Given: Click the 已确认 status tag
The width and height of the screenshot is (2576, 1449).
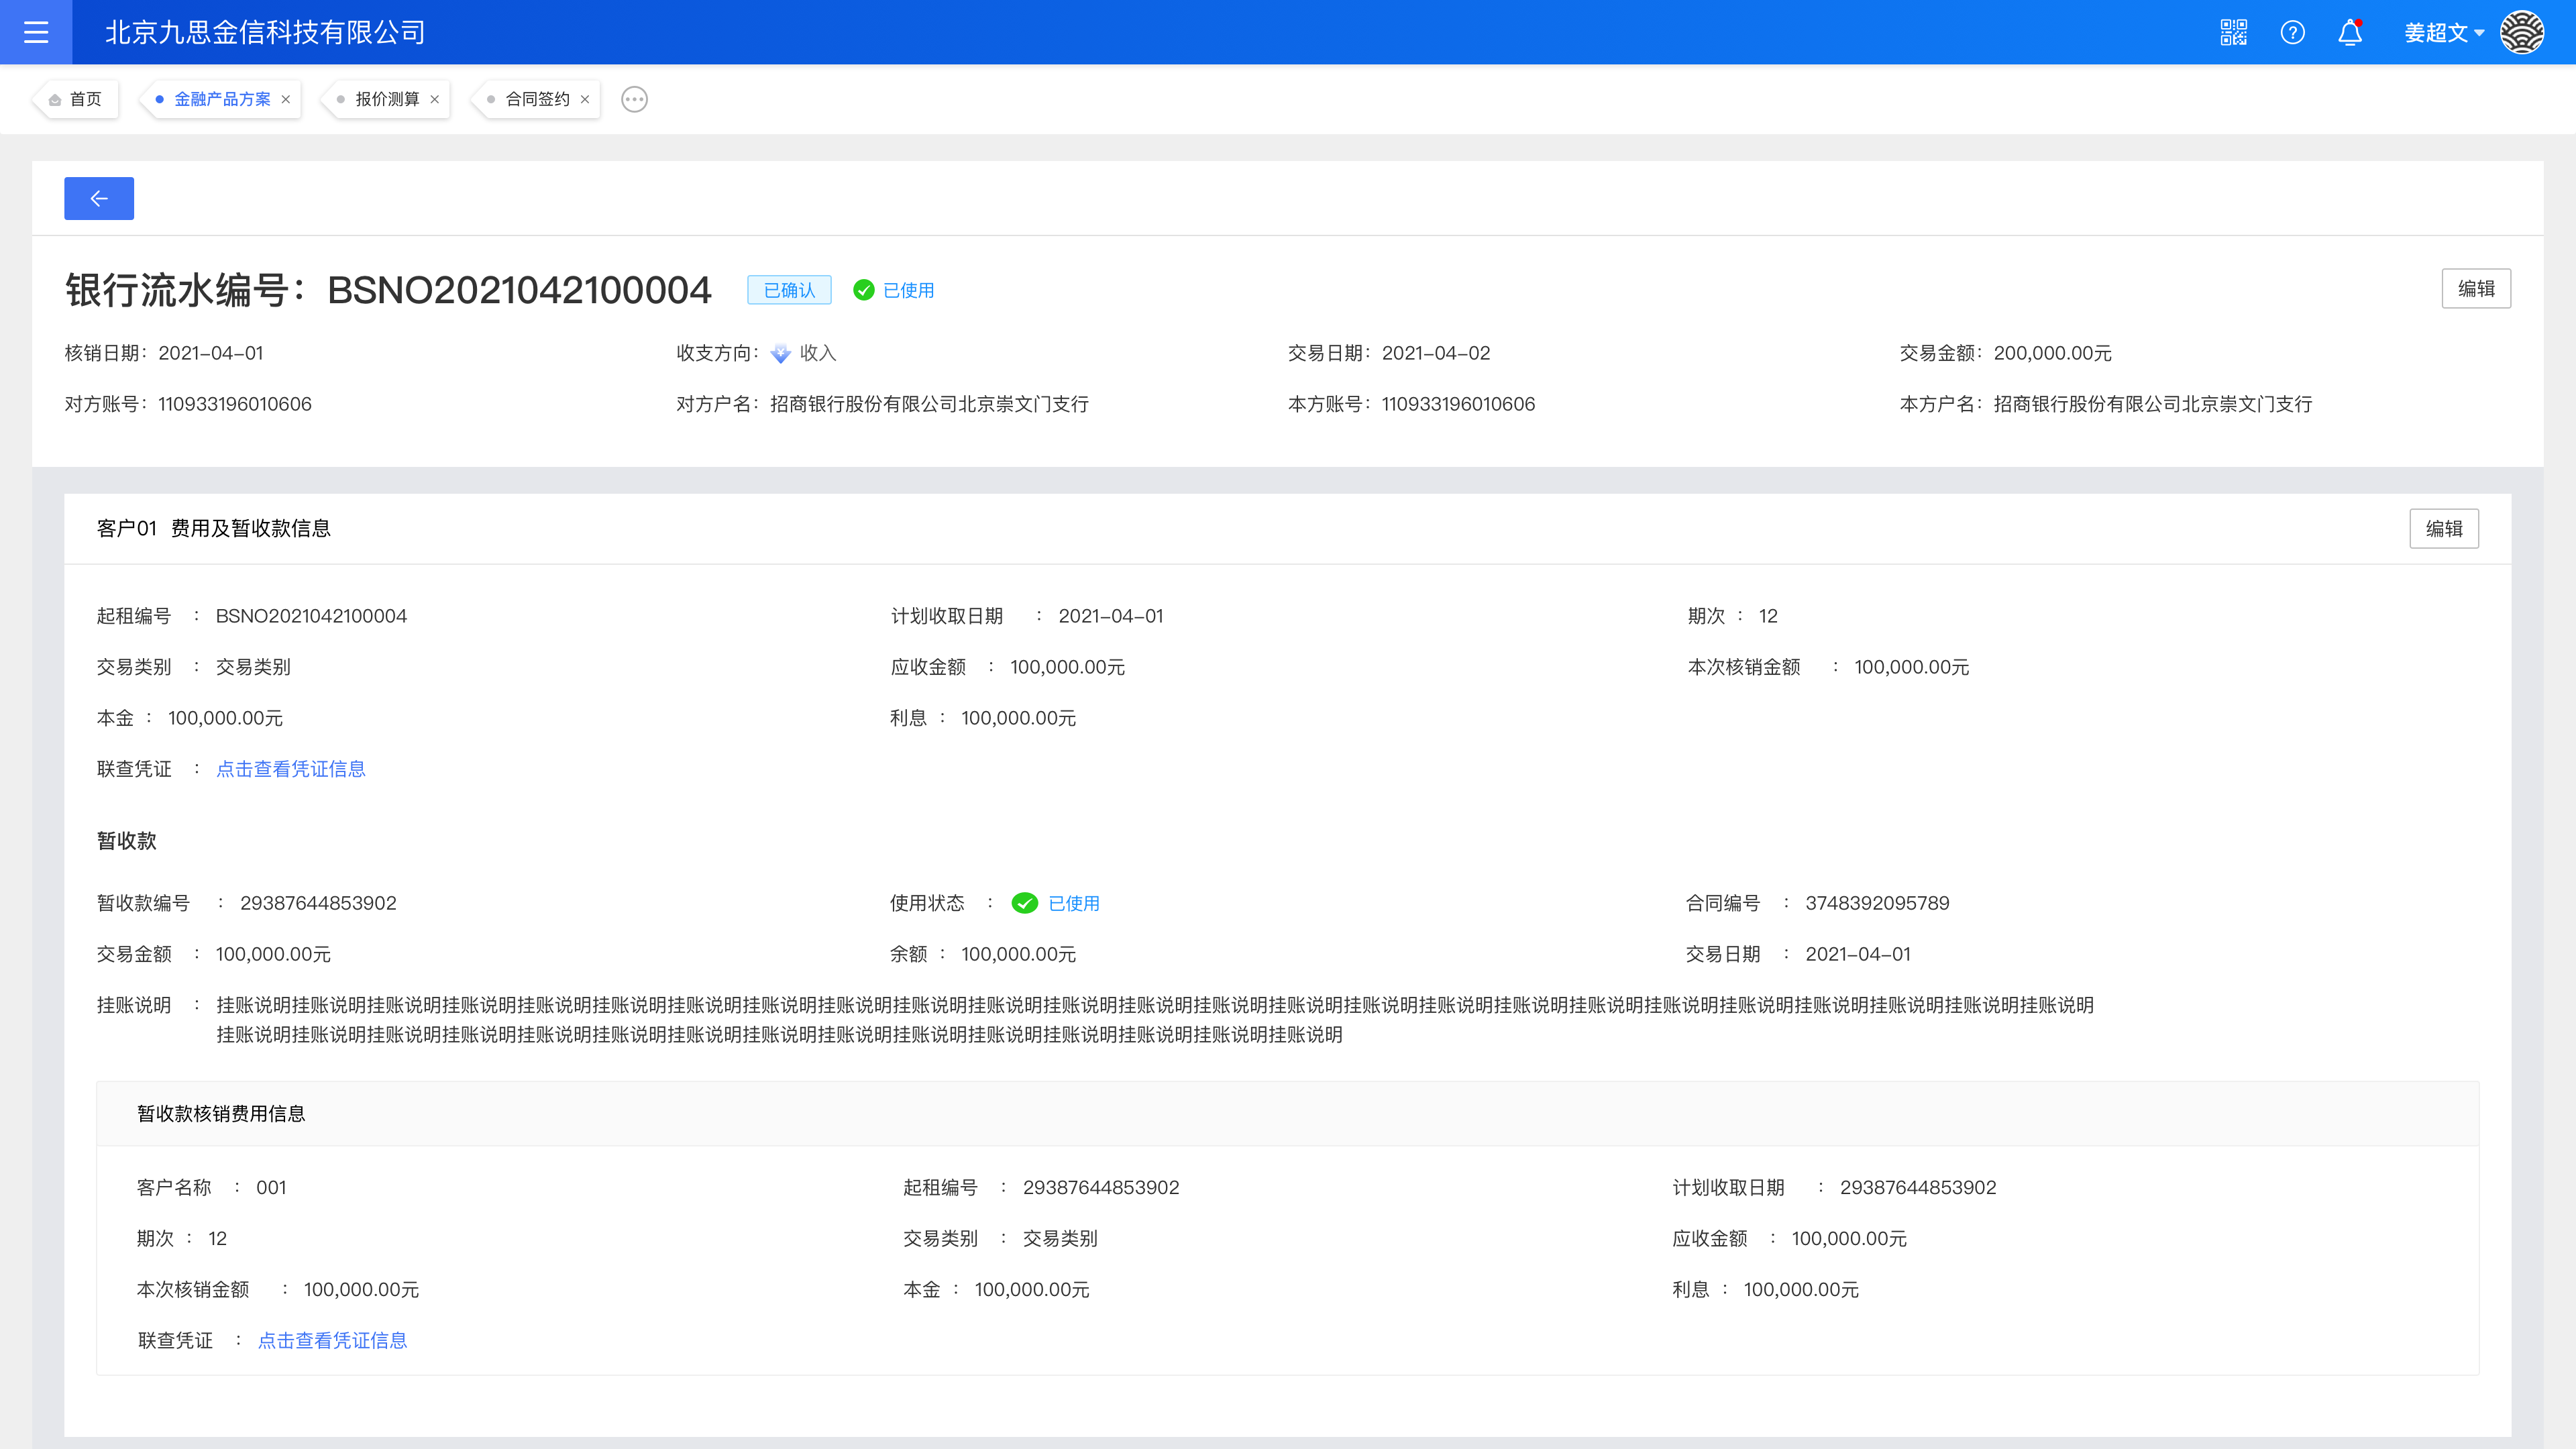Looking at the screenshot, I should (x=789, y=290).
